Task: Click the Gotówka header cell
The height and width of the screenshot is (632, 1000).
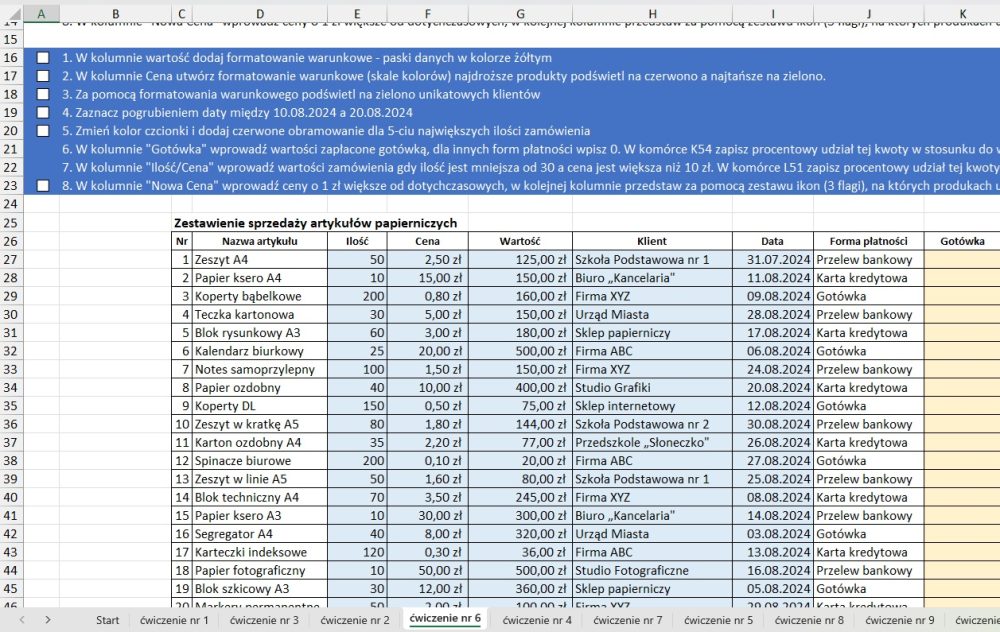Action: [962, 241]
